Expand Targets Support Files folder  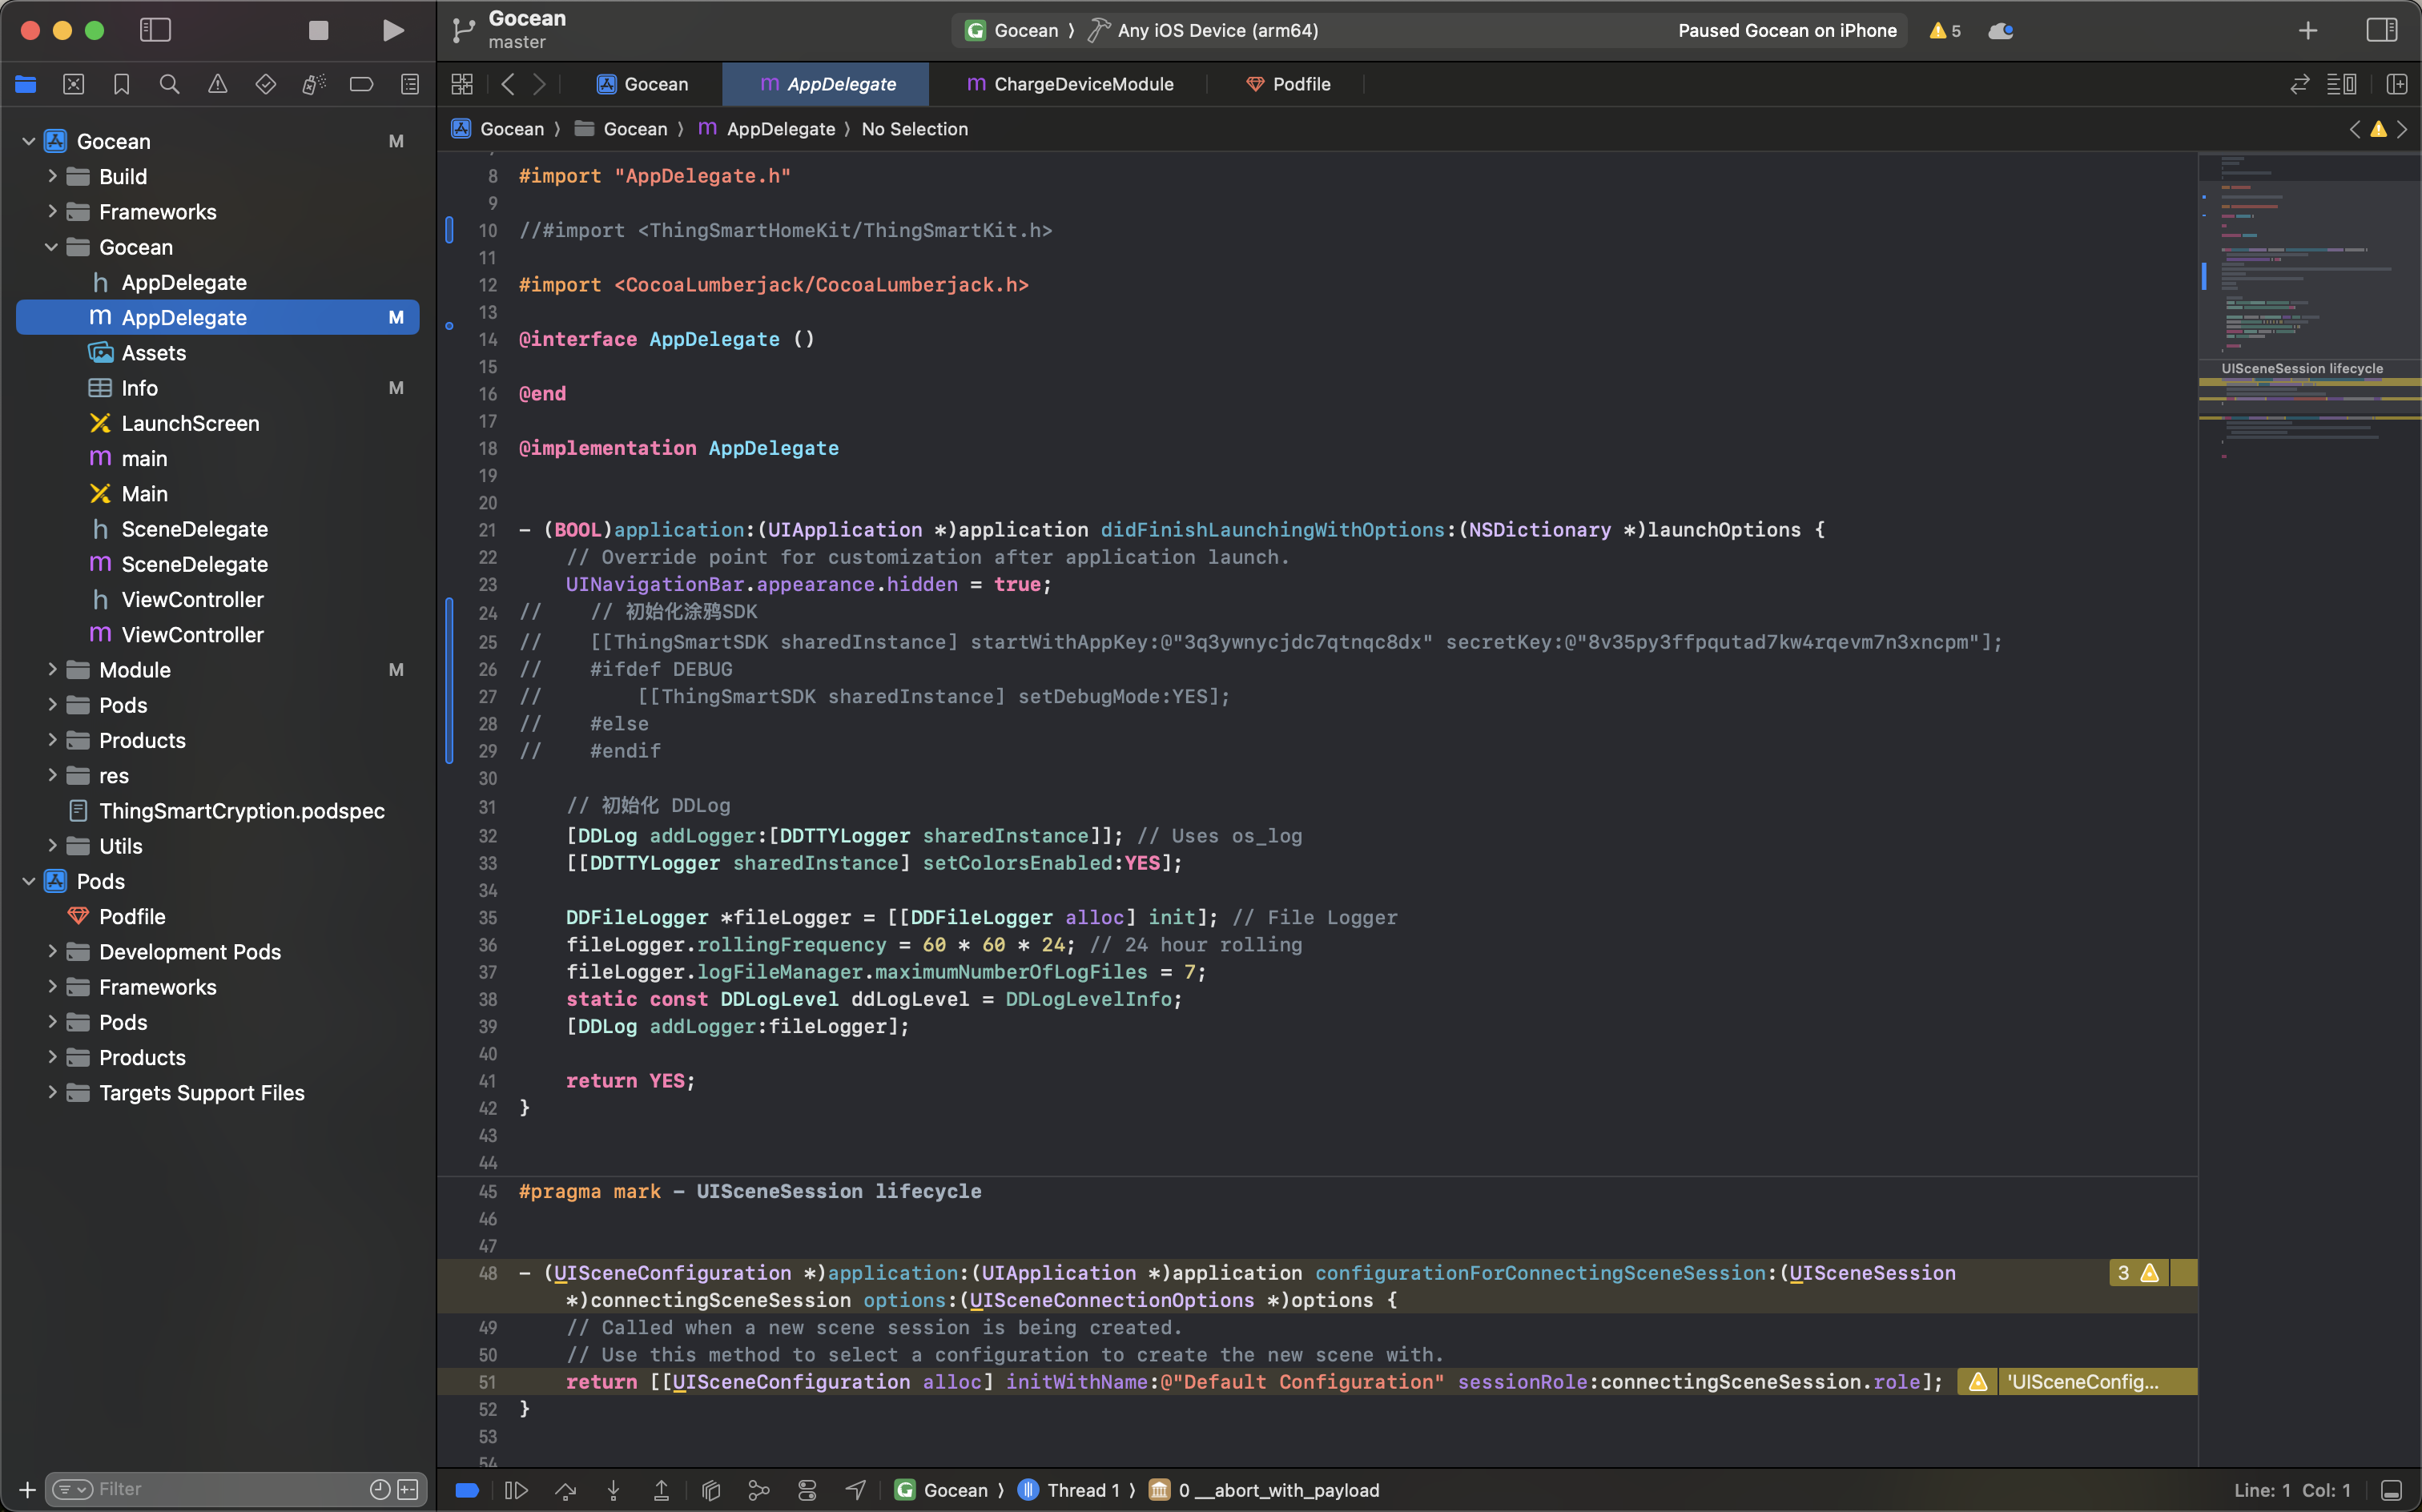pyautogui.click(x=52, y=1093)
